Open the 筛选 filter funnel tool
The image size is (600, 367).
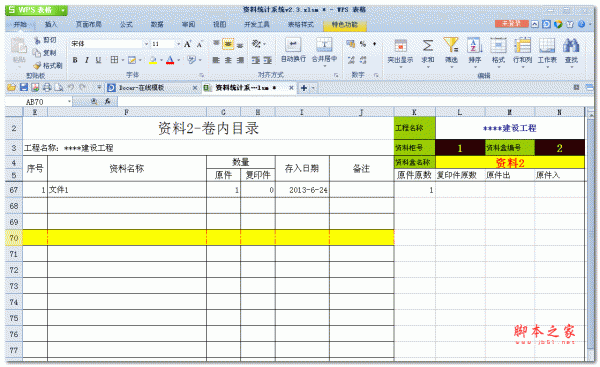click(451, 45)
